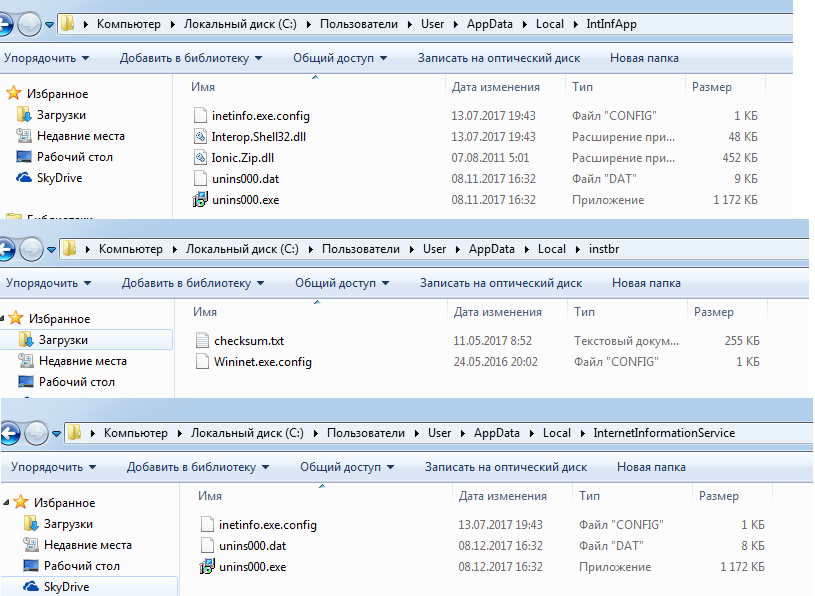Open Общий доступ dropdown in IntInfApp window
Image resolution: width=815 pixels, height=596 pixels.
click(x=340, y=58)
